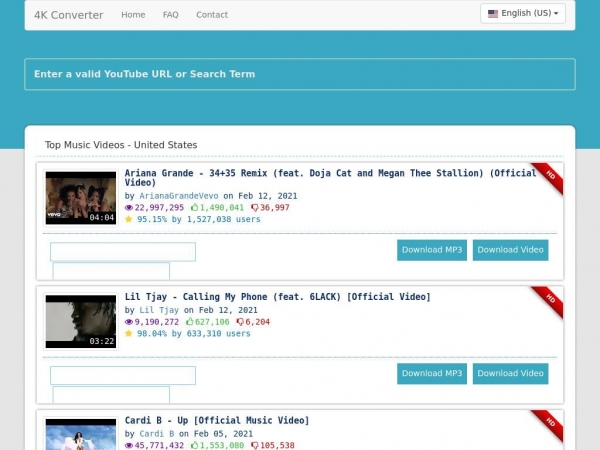Click the HD ribbon on Cardi B video
This screenshot has height=450, width=600.
[549, 424]
